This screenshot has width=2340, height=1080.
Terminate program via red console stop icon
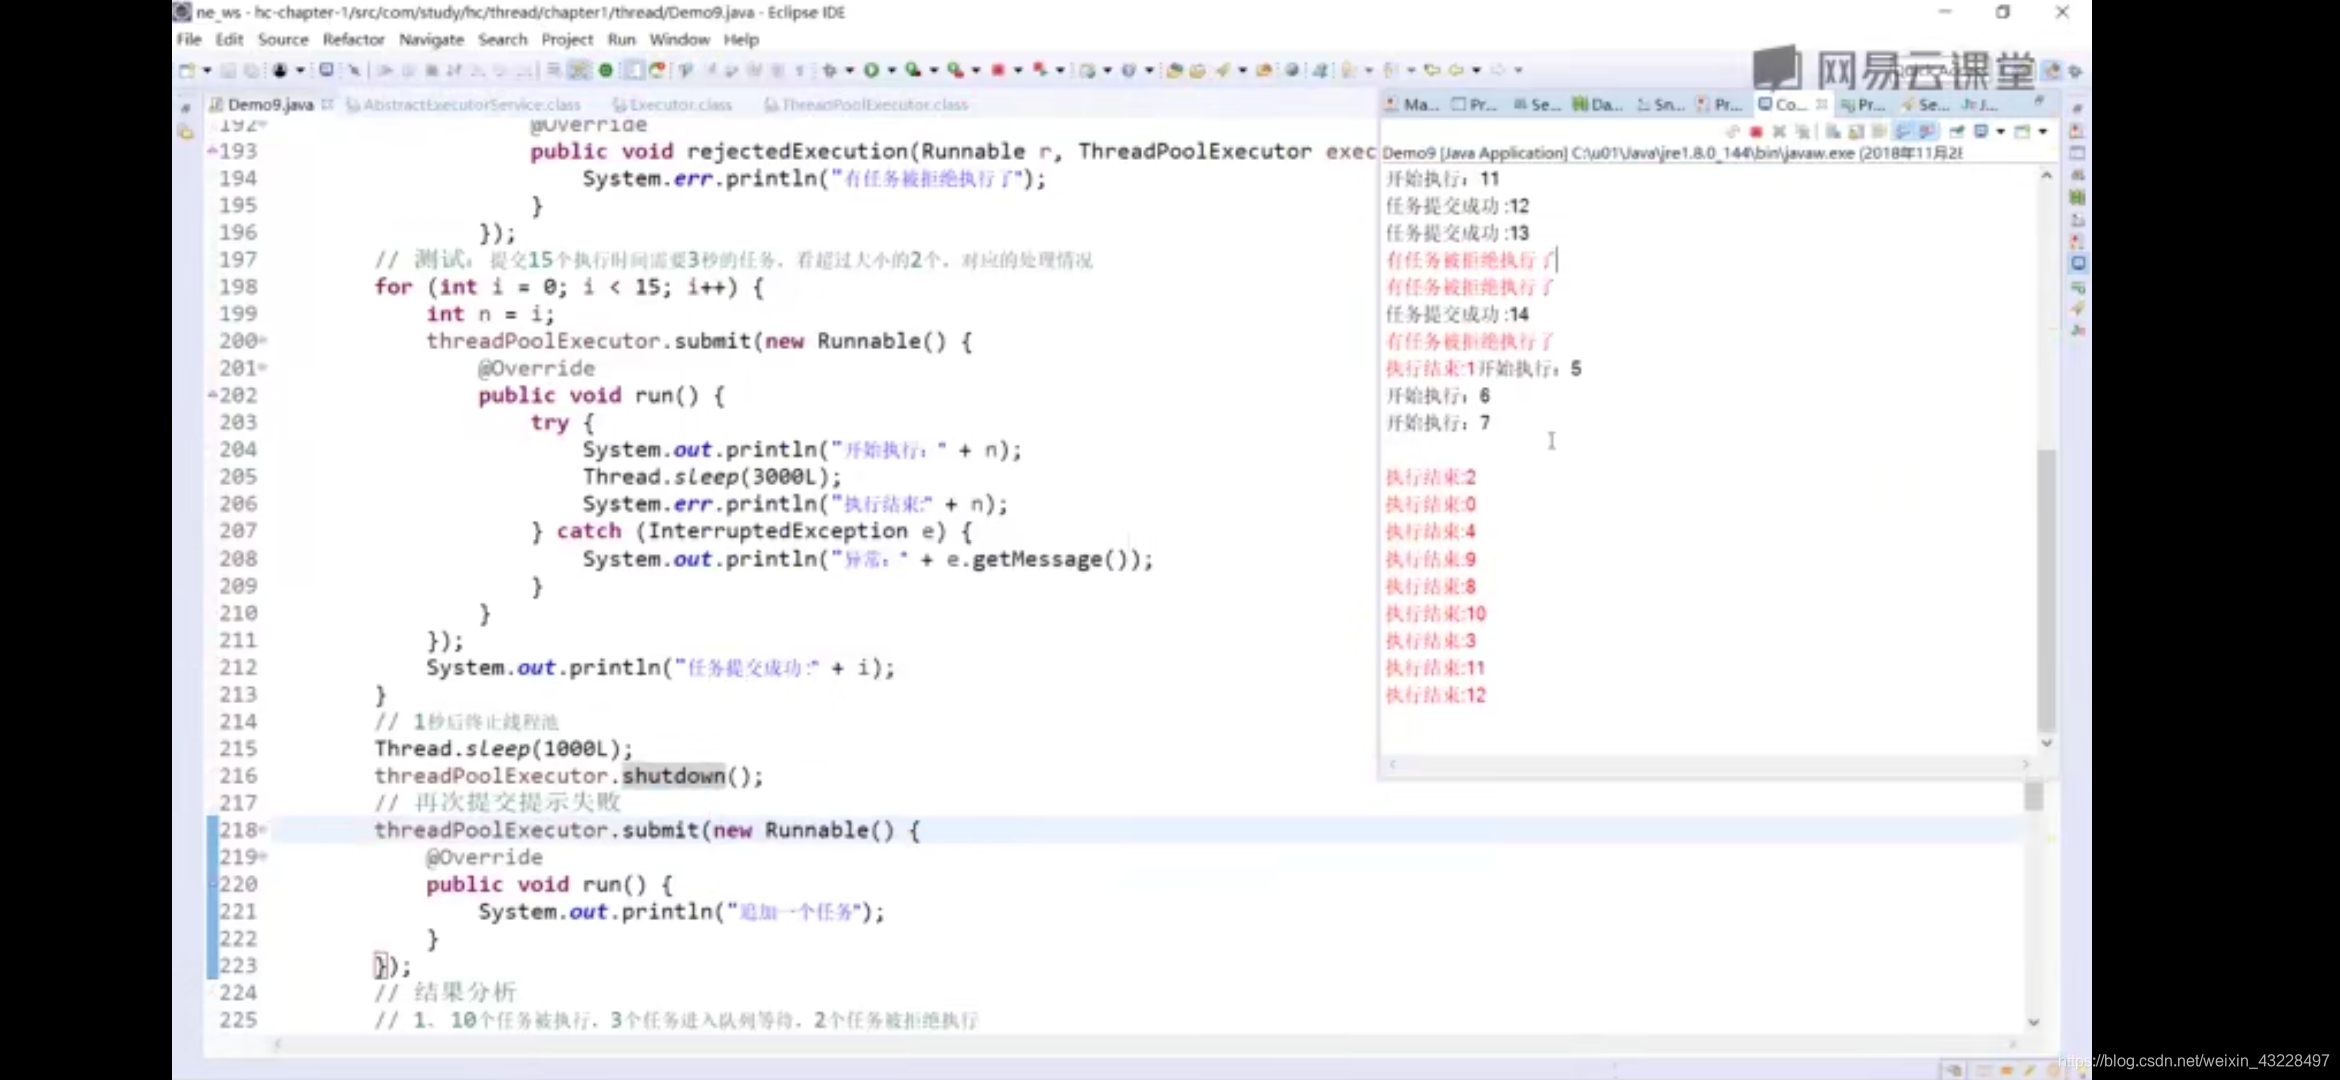click(1756, 131)
